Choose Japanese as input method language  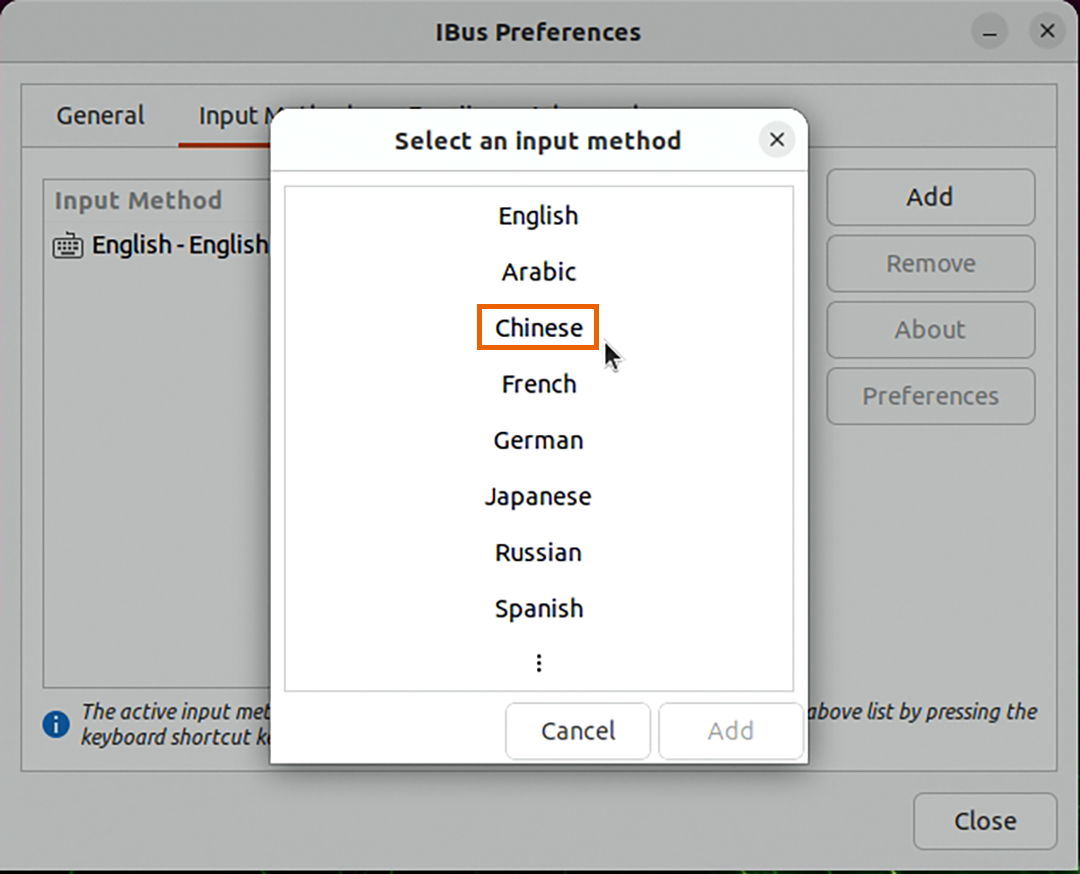(x=538, y=496)
